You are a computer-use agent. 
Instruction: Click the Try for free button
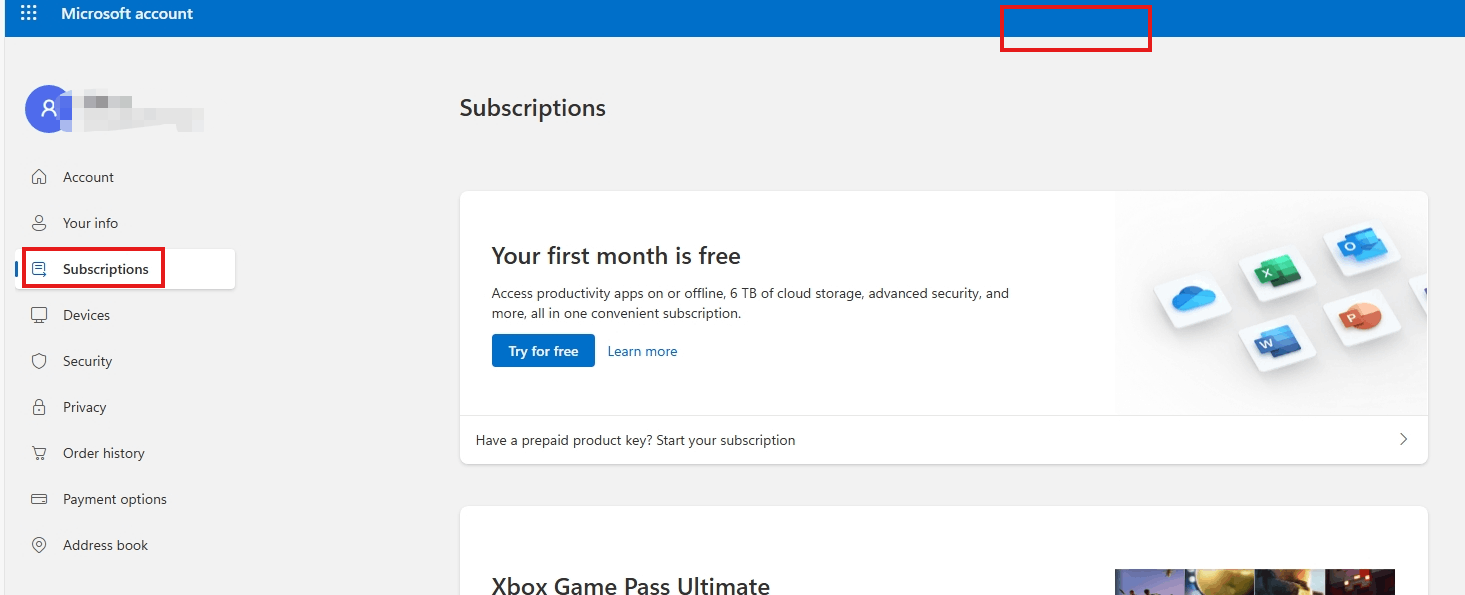543,351
